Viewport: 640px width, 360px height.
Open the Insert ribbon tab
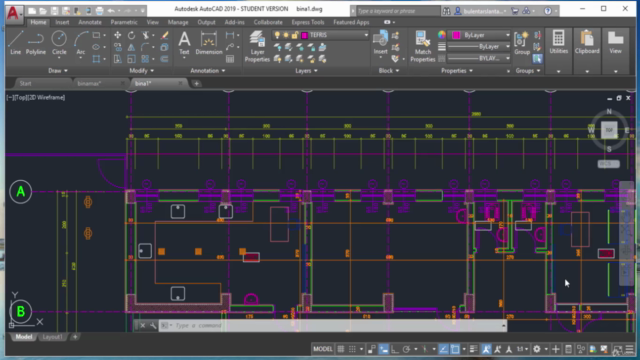tap(62, 22)
